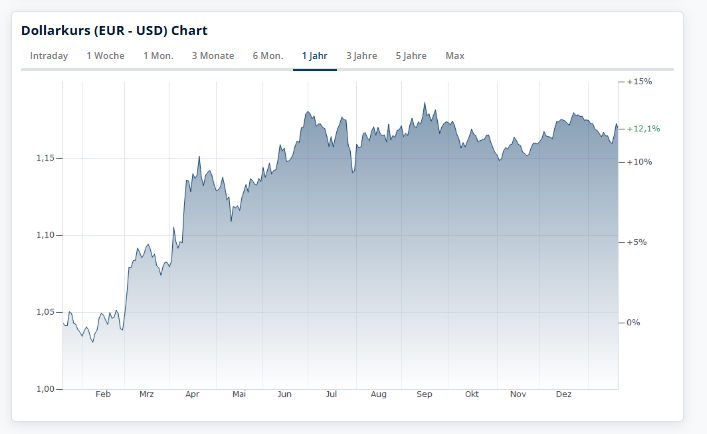
Task: Click the +15% percentage scale label
Action: [x=639, y=81]
